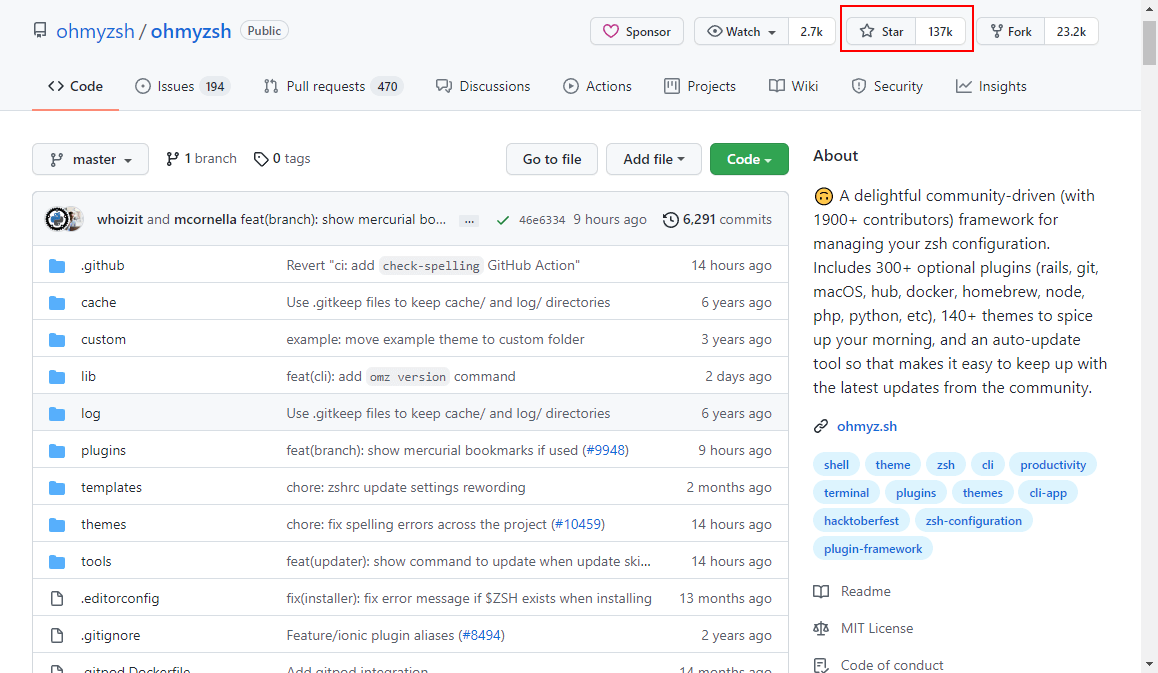Image resolution: width=1158 pixels, height=673 pixels.
Task: Click the link chain icon by ohmyz.sh
Action: coord(821,426)
